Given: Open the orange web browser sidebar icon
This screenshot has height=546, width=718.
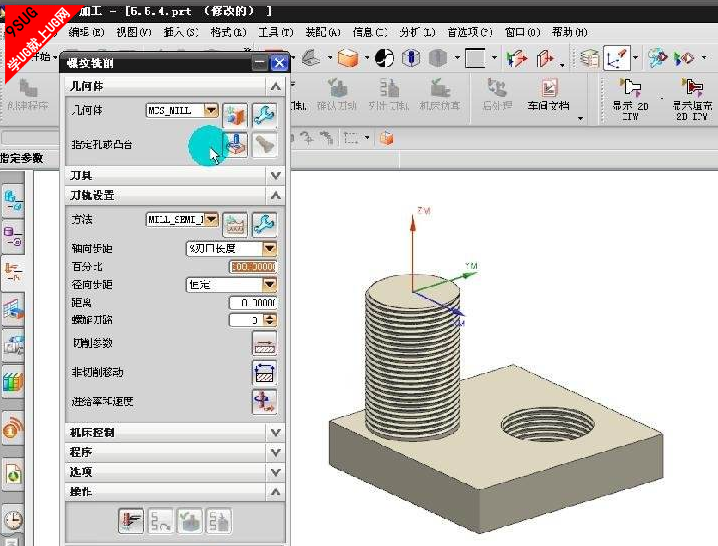Looking at the screenshot, I should [x=13, y=429].
